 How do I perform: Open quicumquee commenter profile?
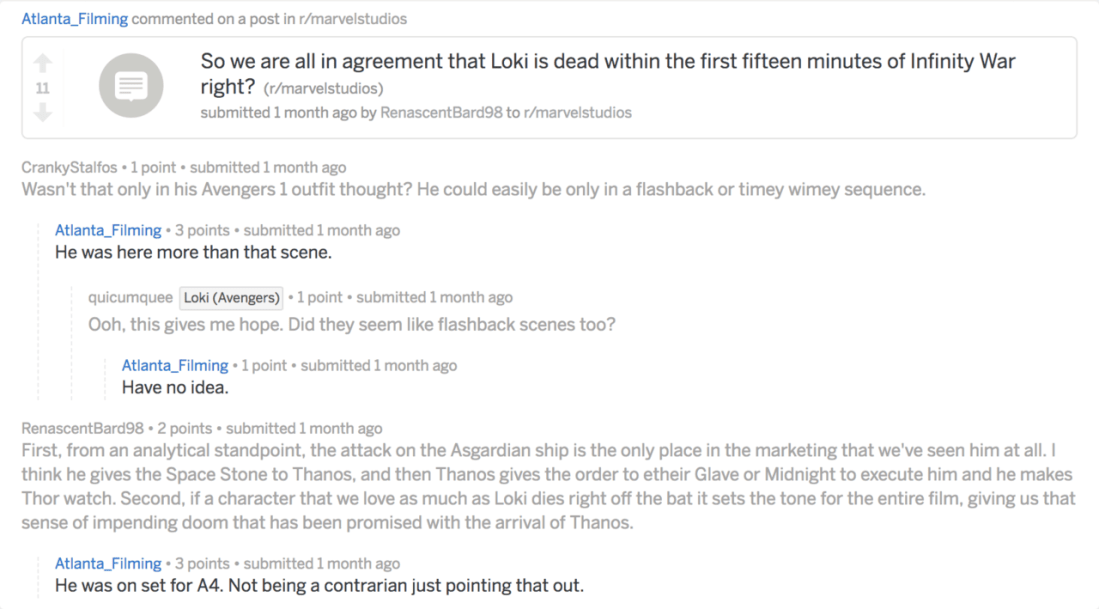(130, 297)
